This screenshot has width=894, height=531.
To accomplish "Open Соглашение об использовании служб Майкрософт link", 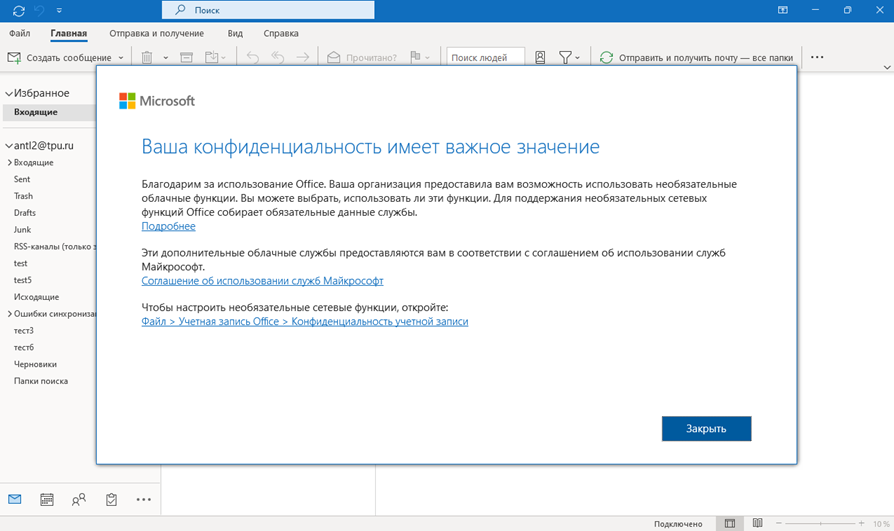I will coord(262,281).
